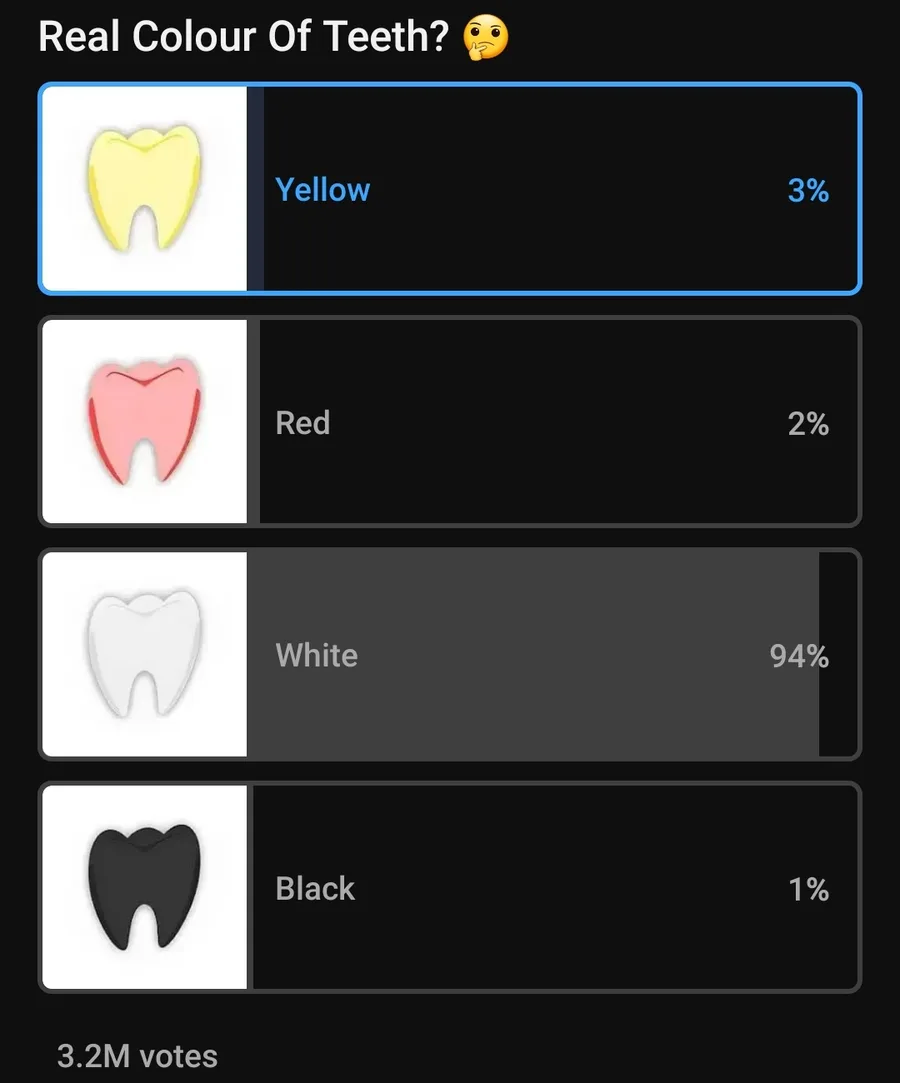Click the poll question Real Colour Of Teeth
The width and height of the screenshot is (900, 1083).
(x=244, y=37)
